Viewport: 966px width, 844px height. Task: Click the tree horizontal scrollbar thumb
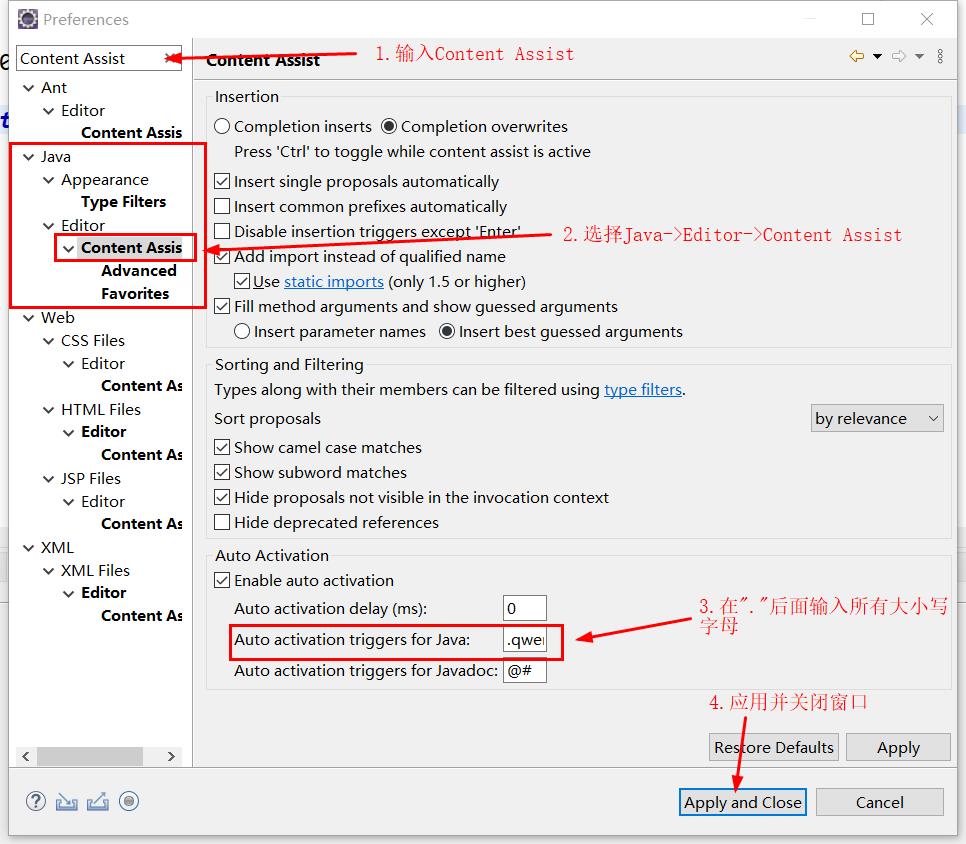click(x=90, y=756)
